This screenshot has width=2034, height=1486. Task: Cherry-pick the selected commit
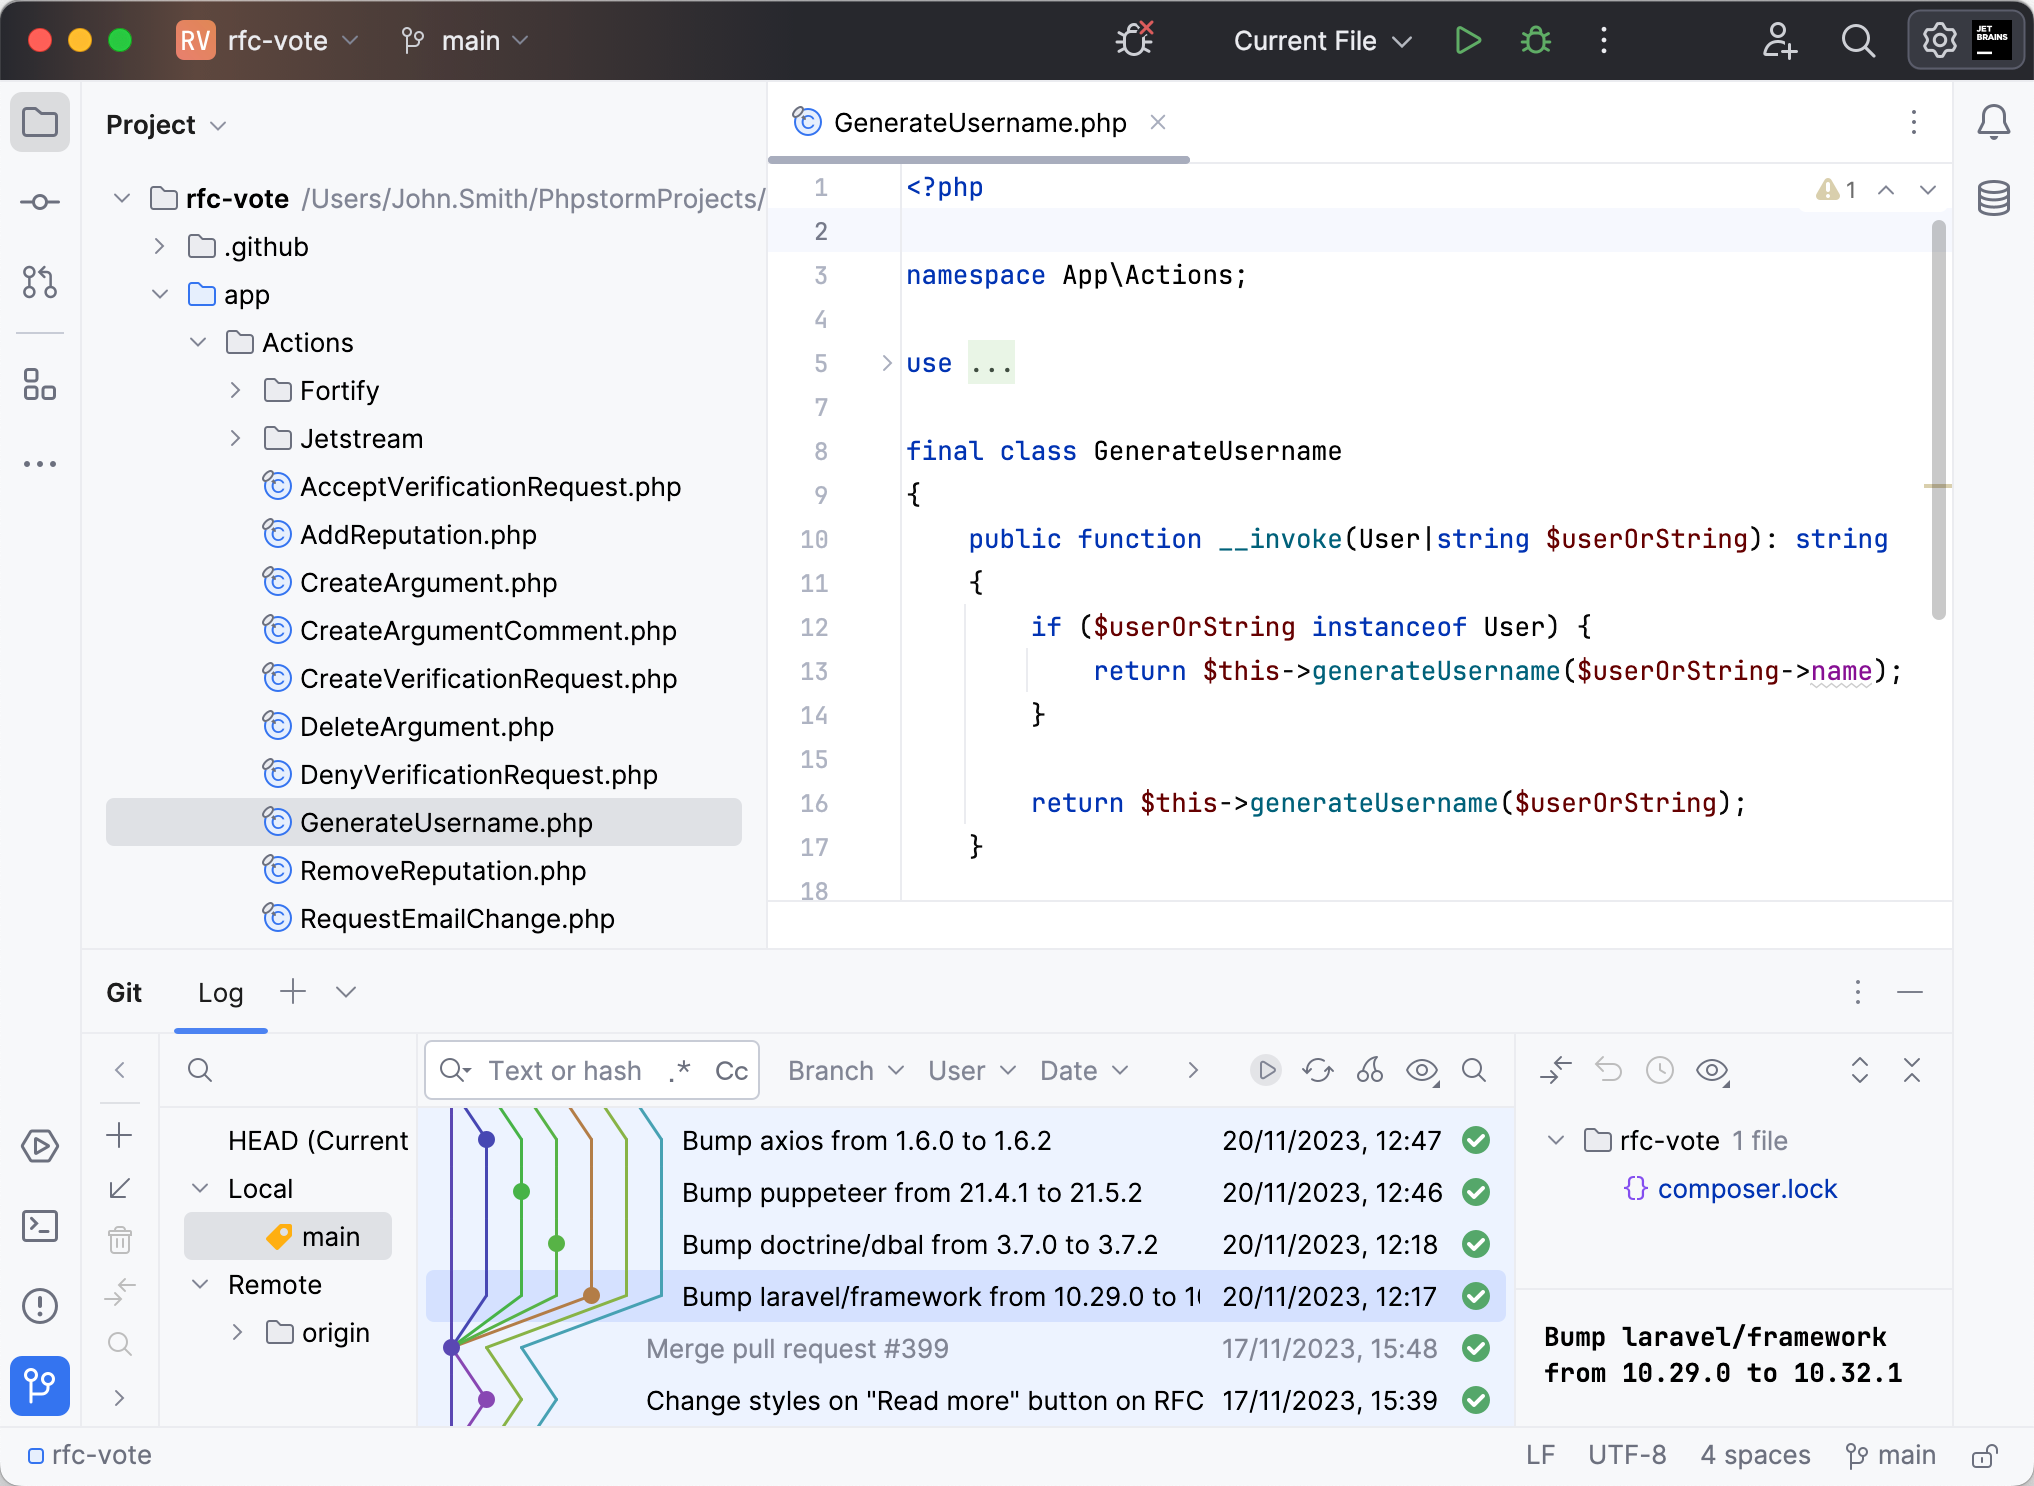pyautogui.click(x=1369, y=1070)
